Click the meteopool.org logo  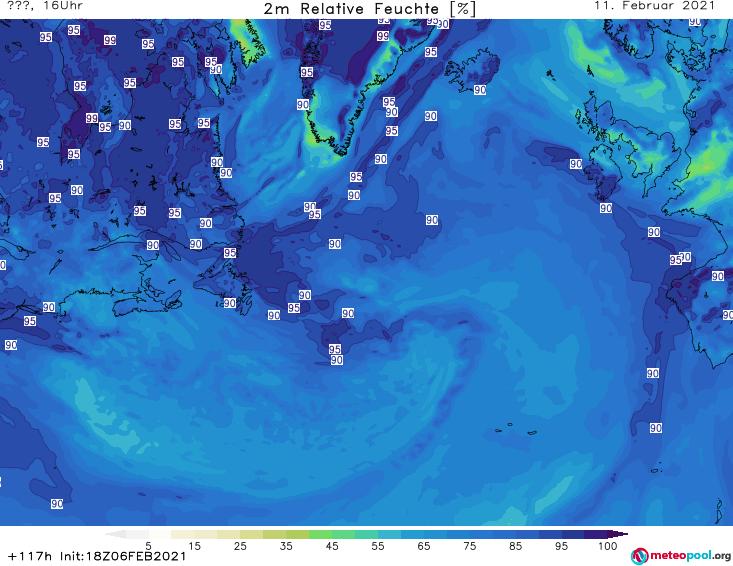tap(681, 556)
